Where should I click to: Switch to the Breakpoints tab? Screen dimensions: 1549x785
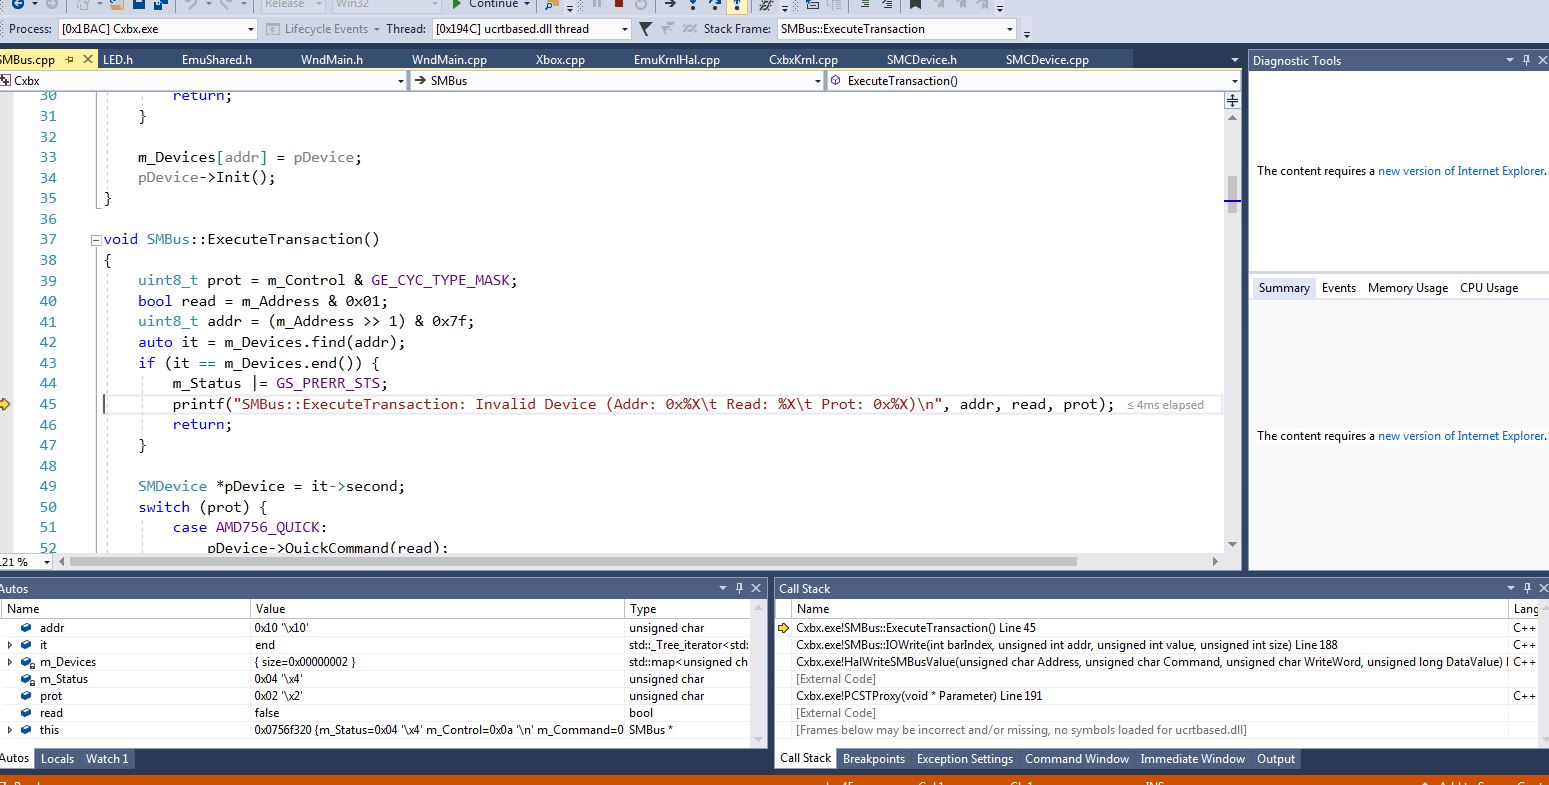(x=874, y=759)
